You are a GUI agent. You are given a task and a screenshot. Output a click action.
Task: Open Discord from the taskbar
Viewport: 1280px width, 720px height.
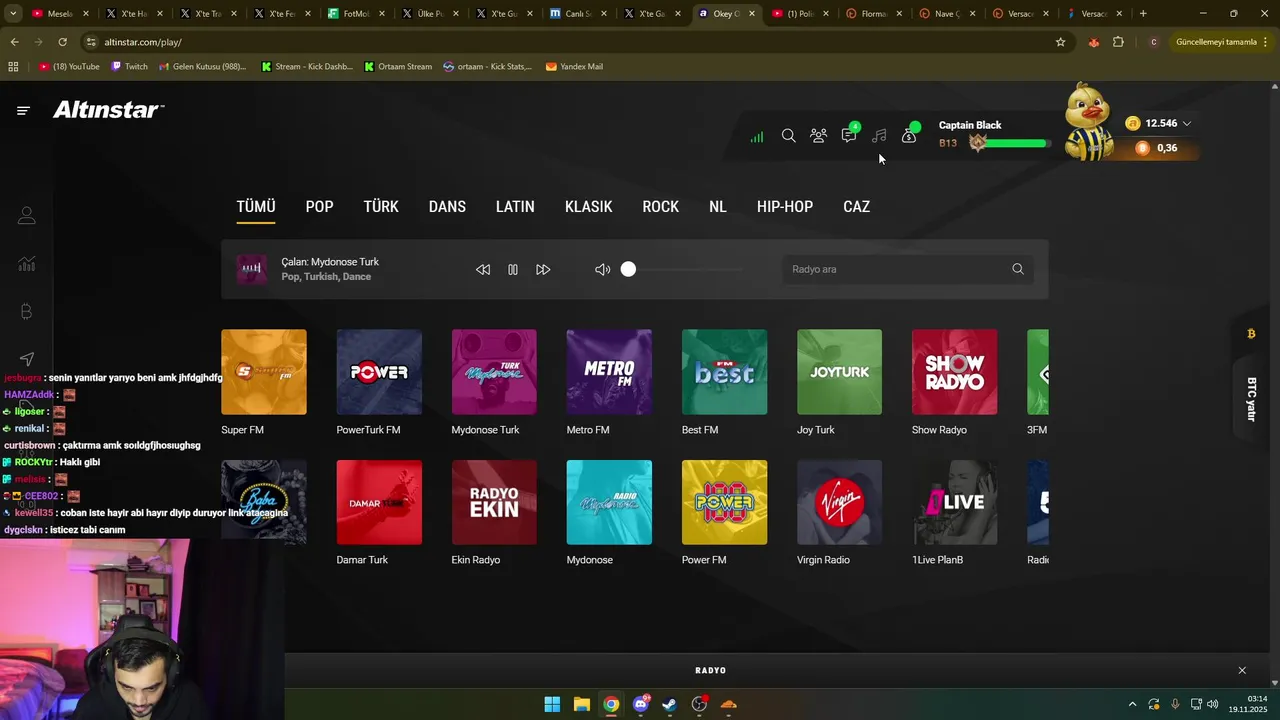tap(641, 704)
